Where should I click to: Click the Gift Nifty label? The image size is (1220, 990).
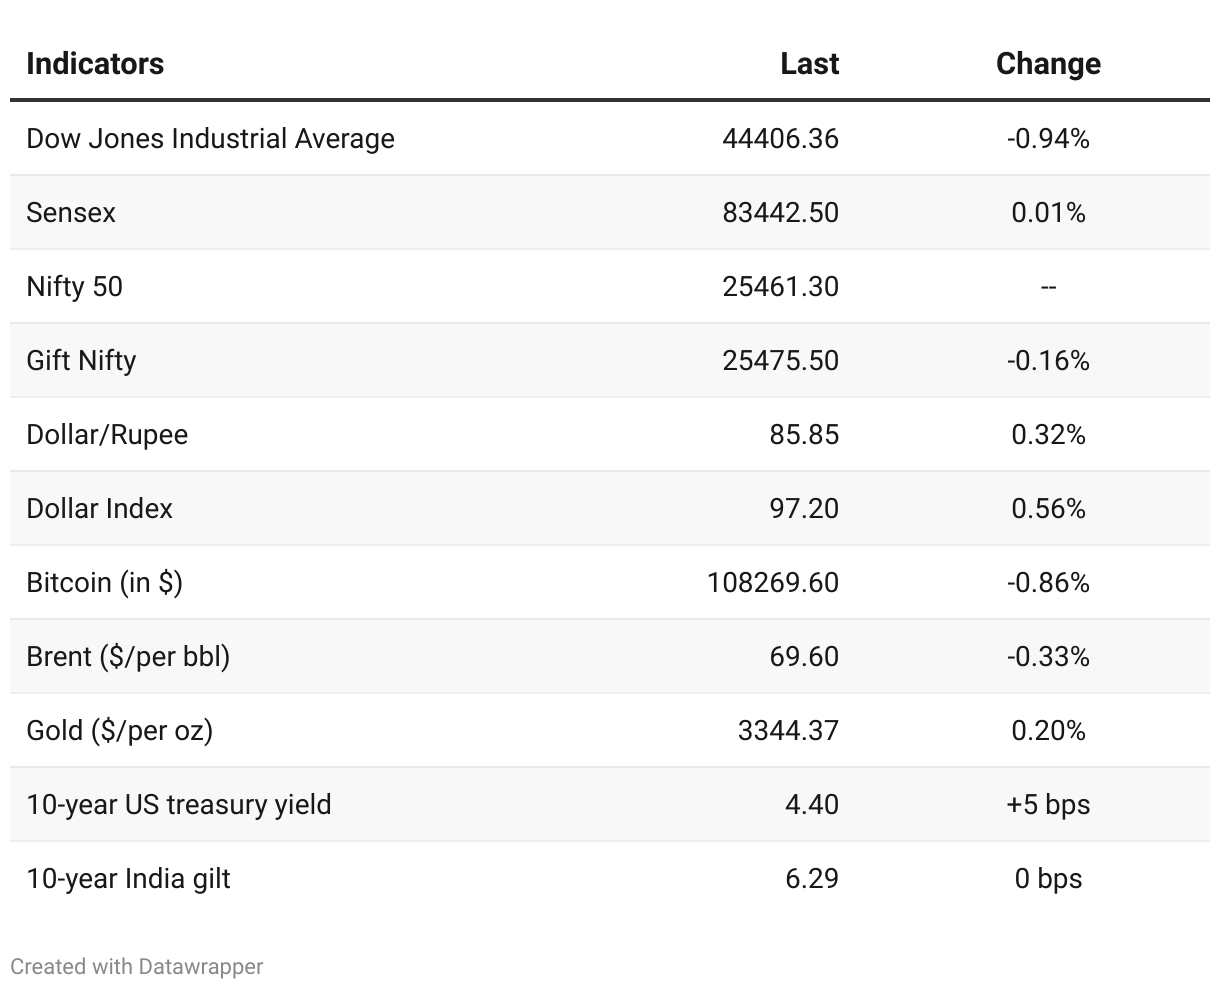pyautogui.click(x=81, y=361)
